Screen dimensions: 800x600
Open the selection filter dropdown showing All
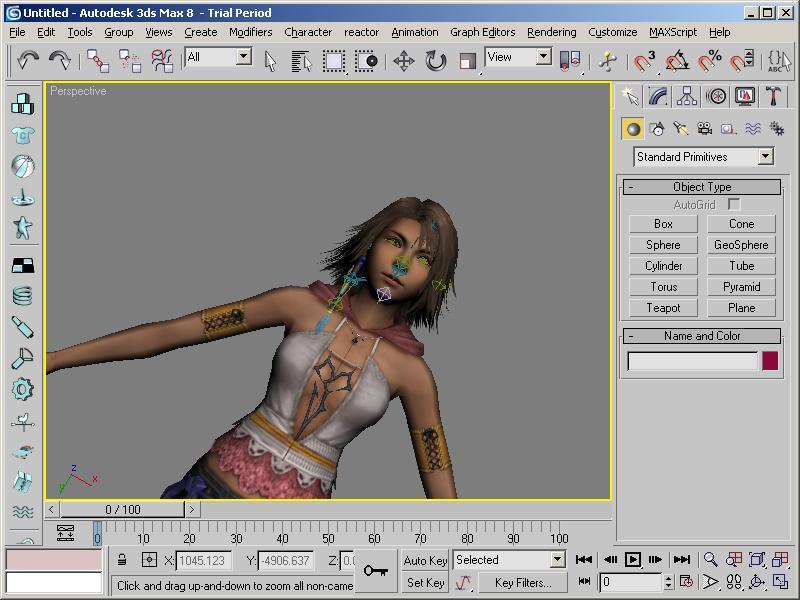click(243, 57)
